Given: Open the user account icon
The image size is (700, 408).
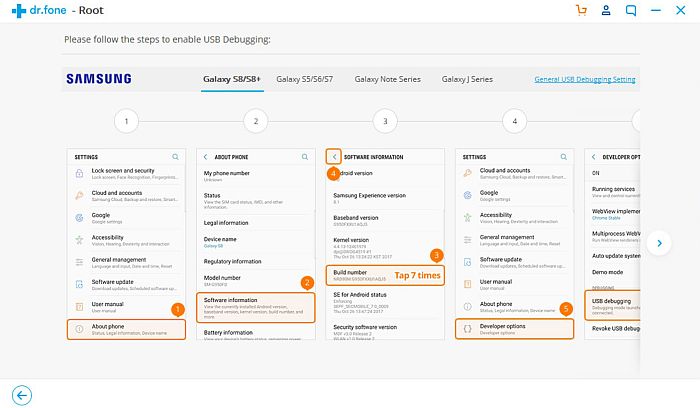Looking at the screenshot, I should tap(606, 10).
